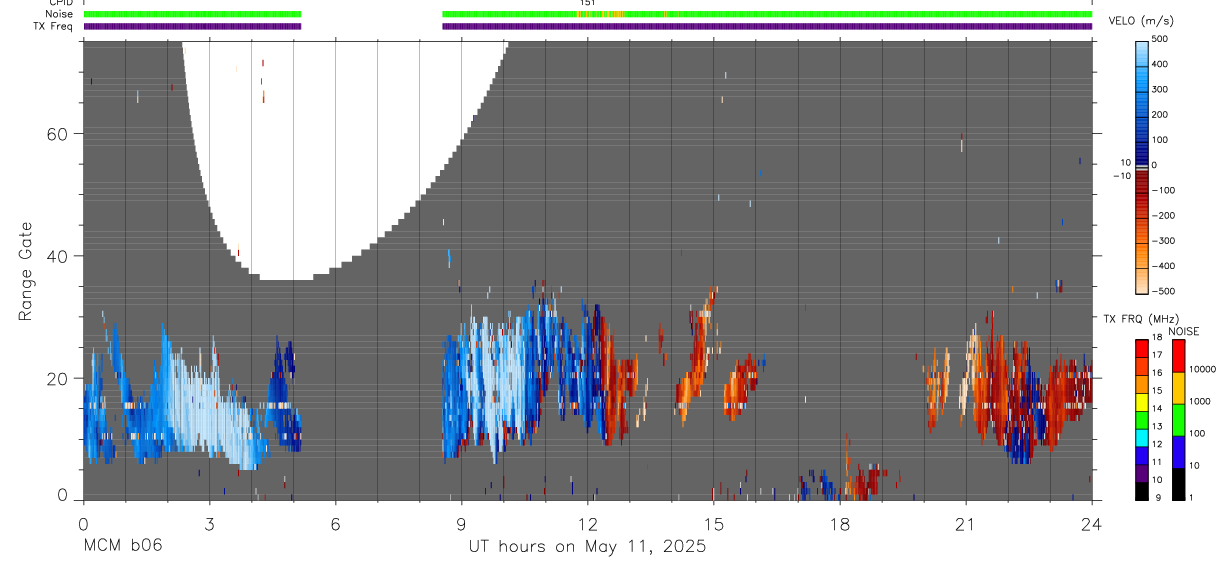Click the "-10" threshold label beside velocity colorbar
The image size is (1228, 567).
click(1121, 176)
